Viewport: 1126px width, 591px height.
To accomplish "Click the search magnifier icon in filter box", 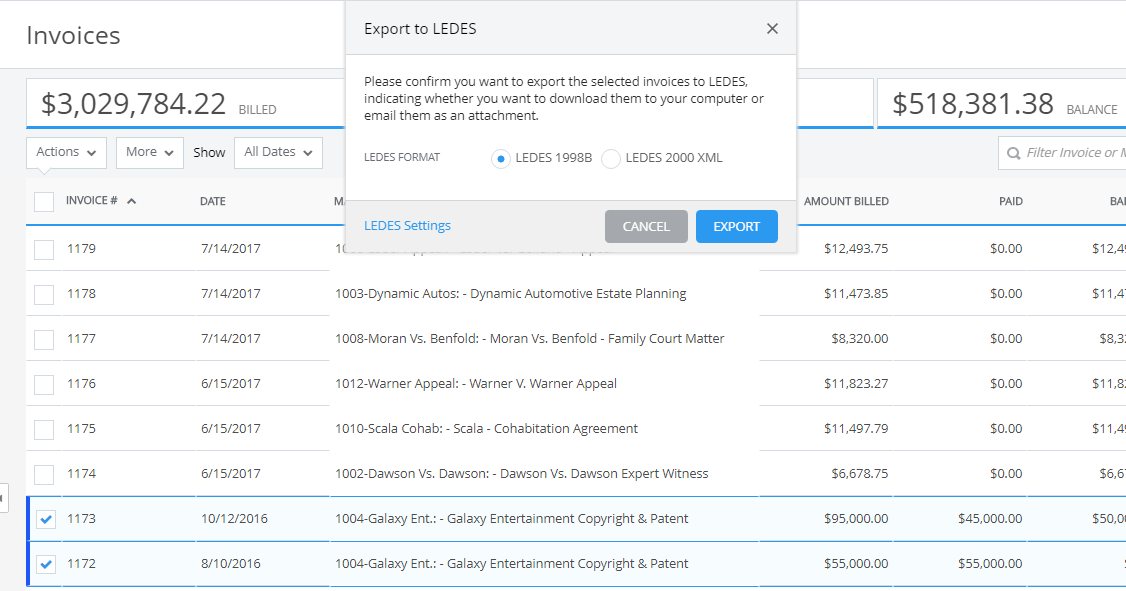I will coord(1013,153).
